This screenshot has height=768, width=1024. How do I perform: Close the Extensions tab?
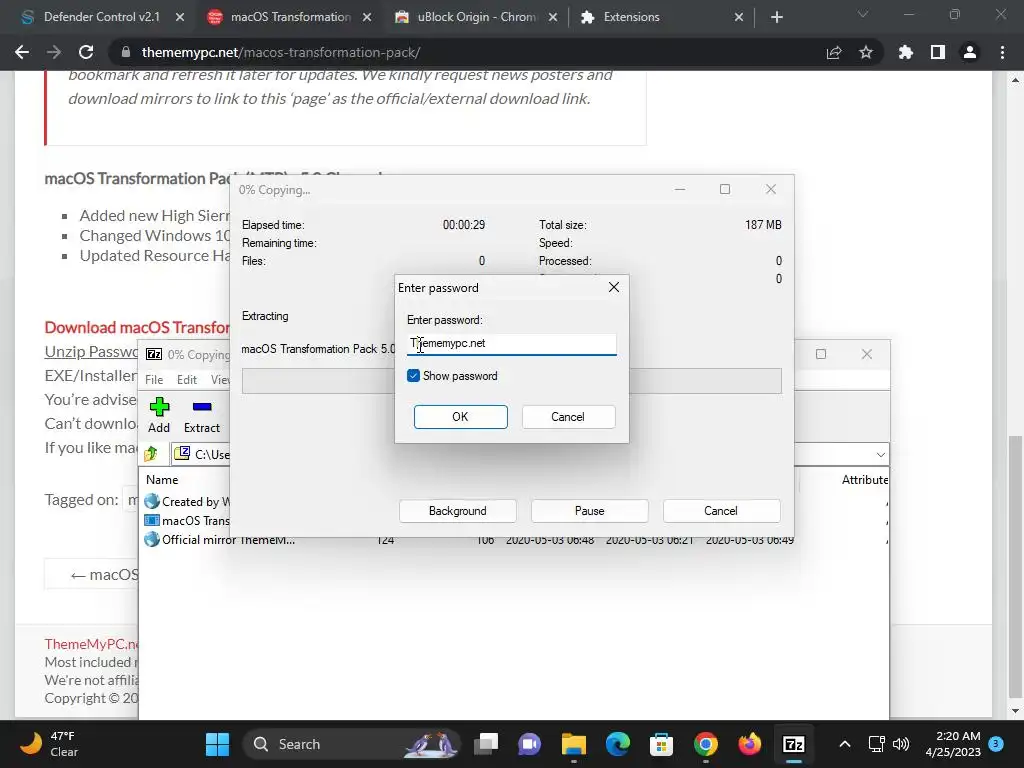pos(739,17)
